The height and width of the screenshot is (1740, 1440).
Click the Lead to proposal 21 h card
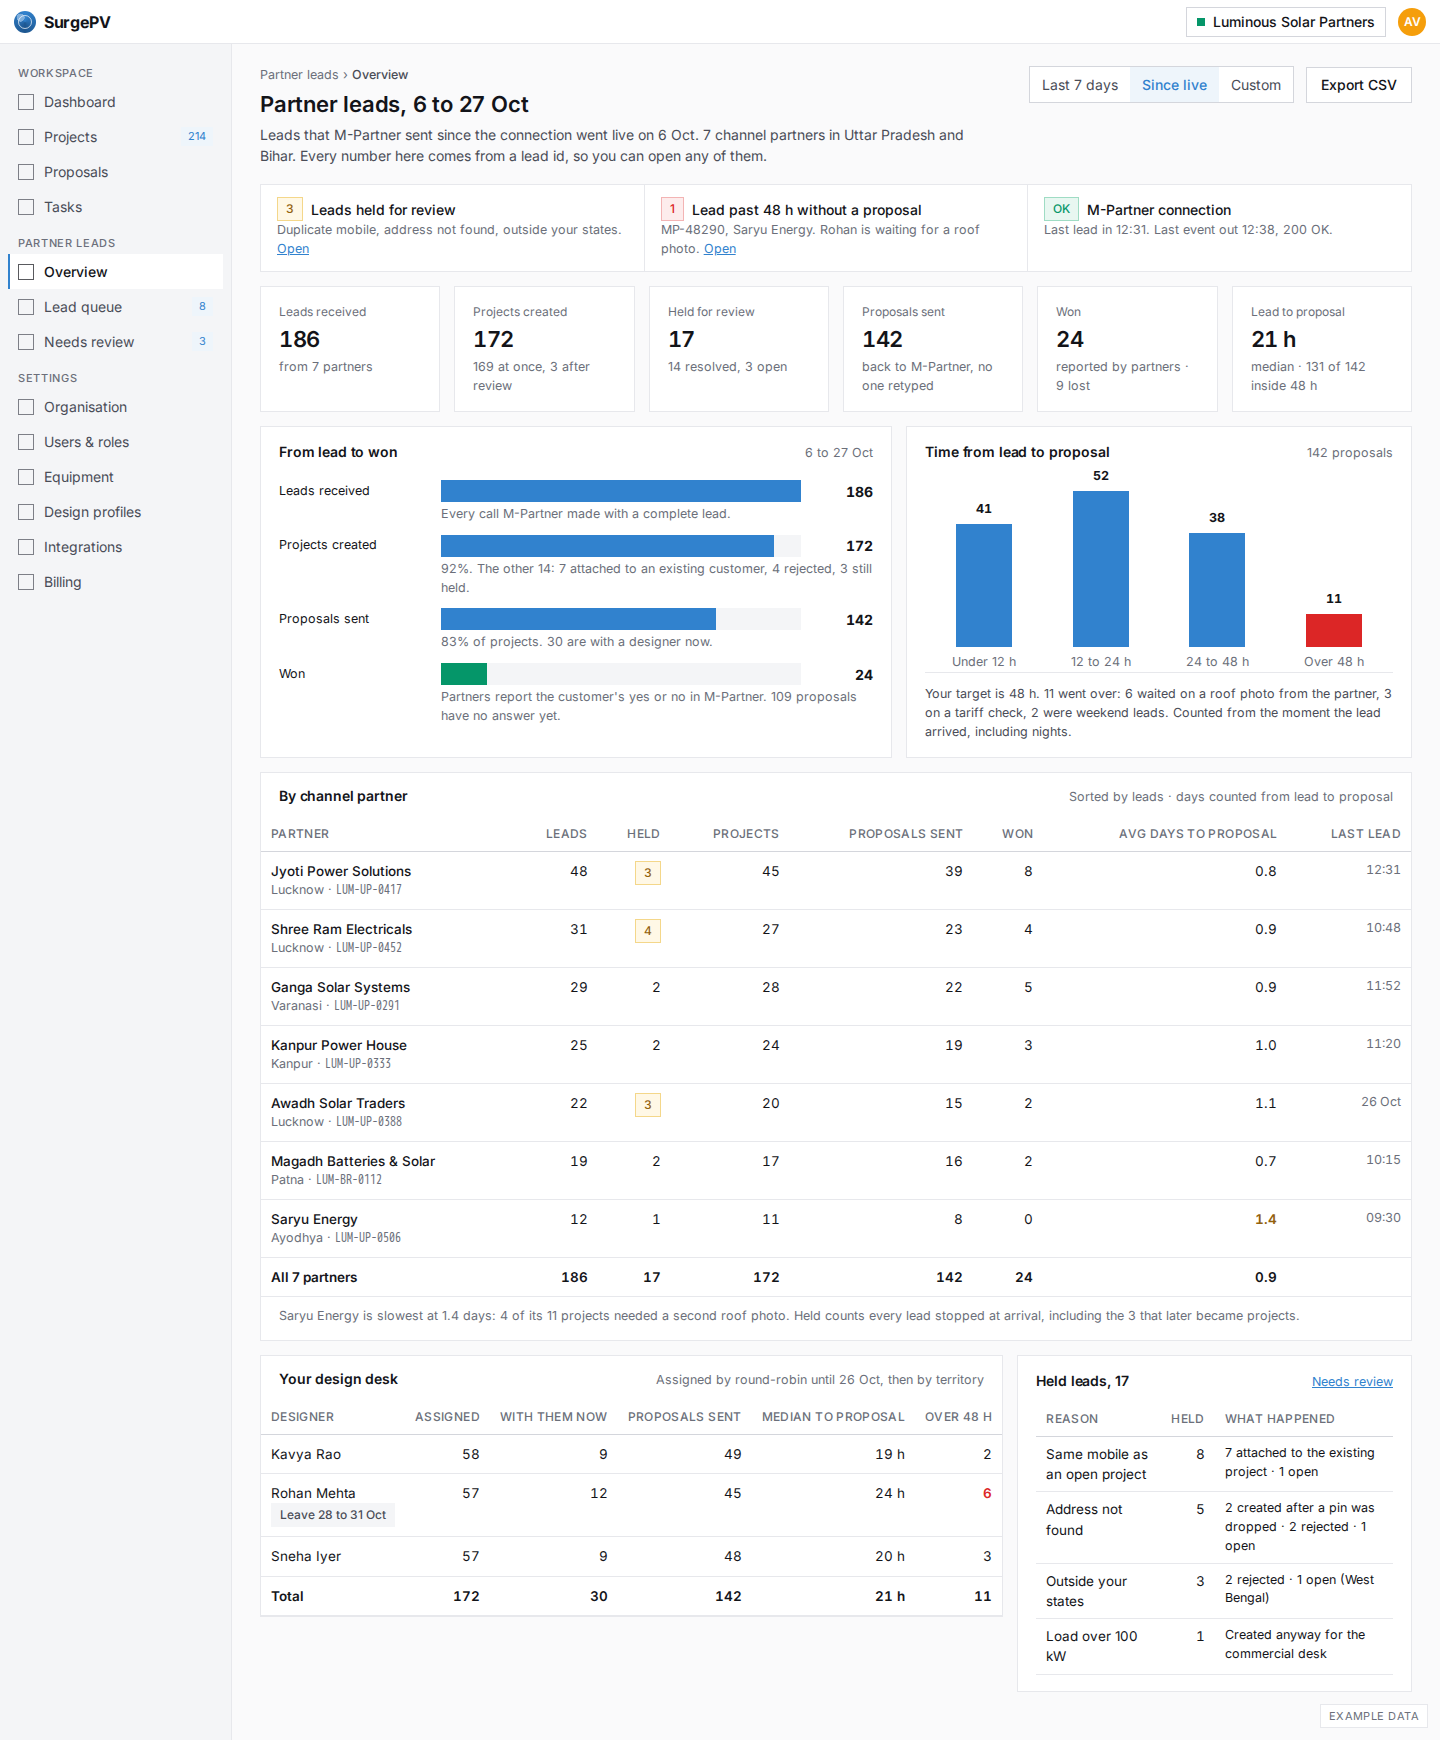coord(1322,349)
